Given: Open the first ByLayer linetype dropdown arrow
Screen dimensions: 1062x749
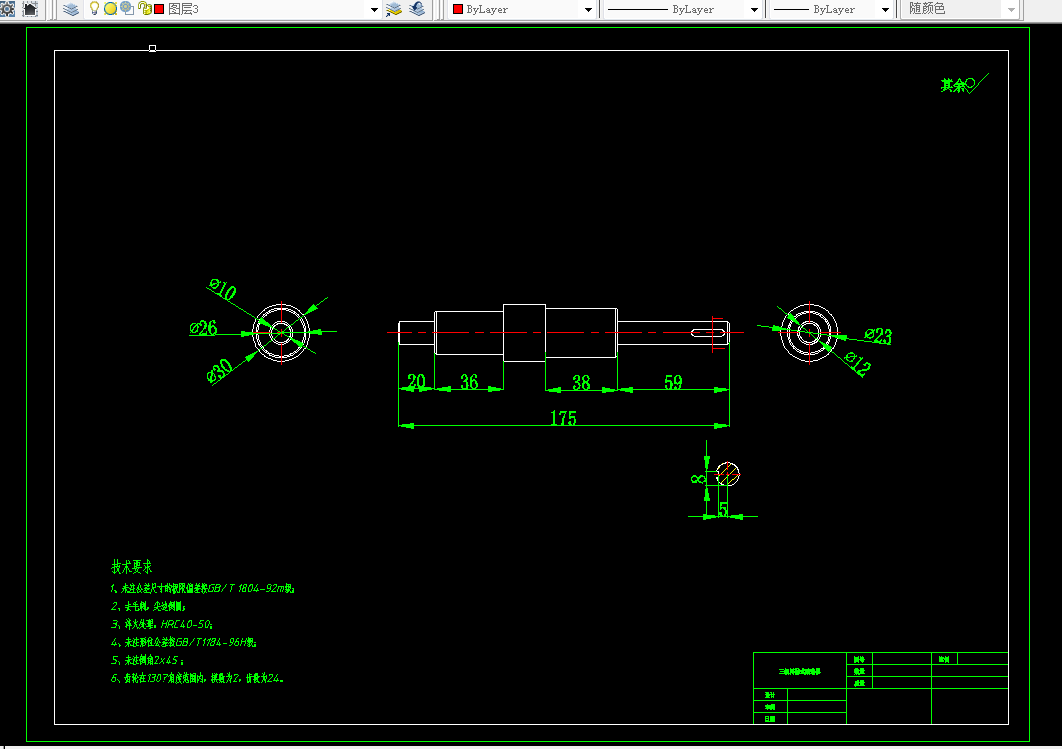Looking at the screenshot, I should point(754,9).
